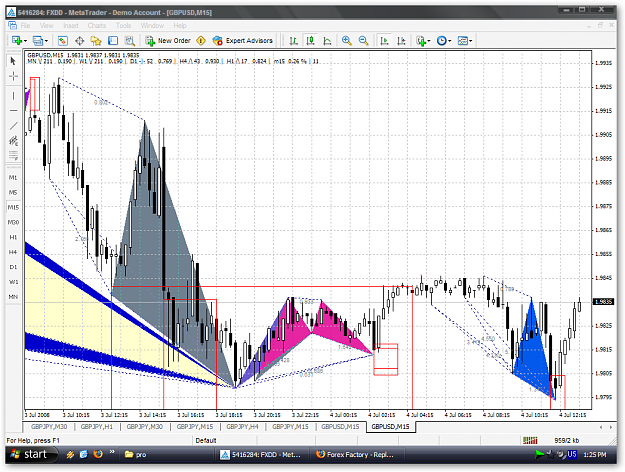Open the Navigator favorites icon
The width and height of the screenshot is (625, 472).
click(96, 41)
